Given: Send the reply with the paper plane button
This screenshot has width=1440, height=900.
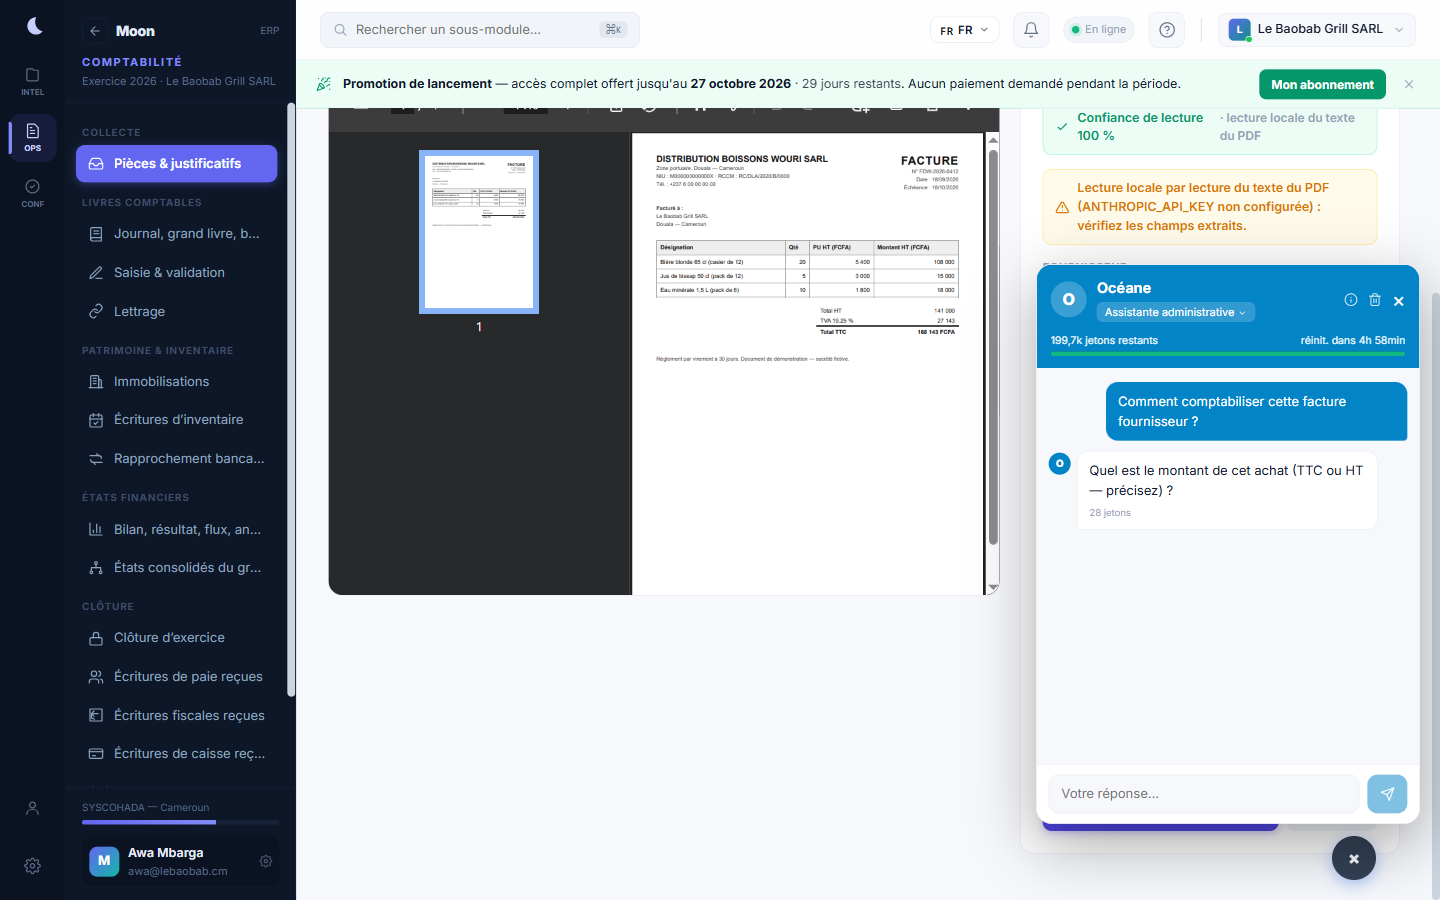Looking at the screenshot, I should (1387, 794).
